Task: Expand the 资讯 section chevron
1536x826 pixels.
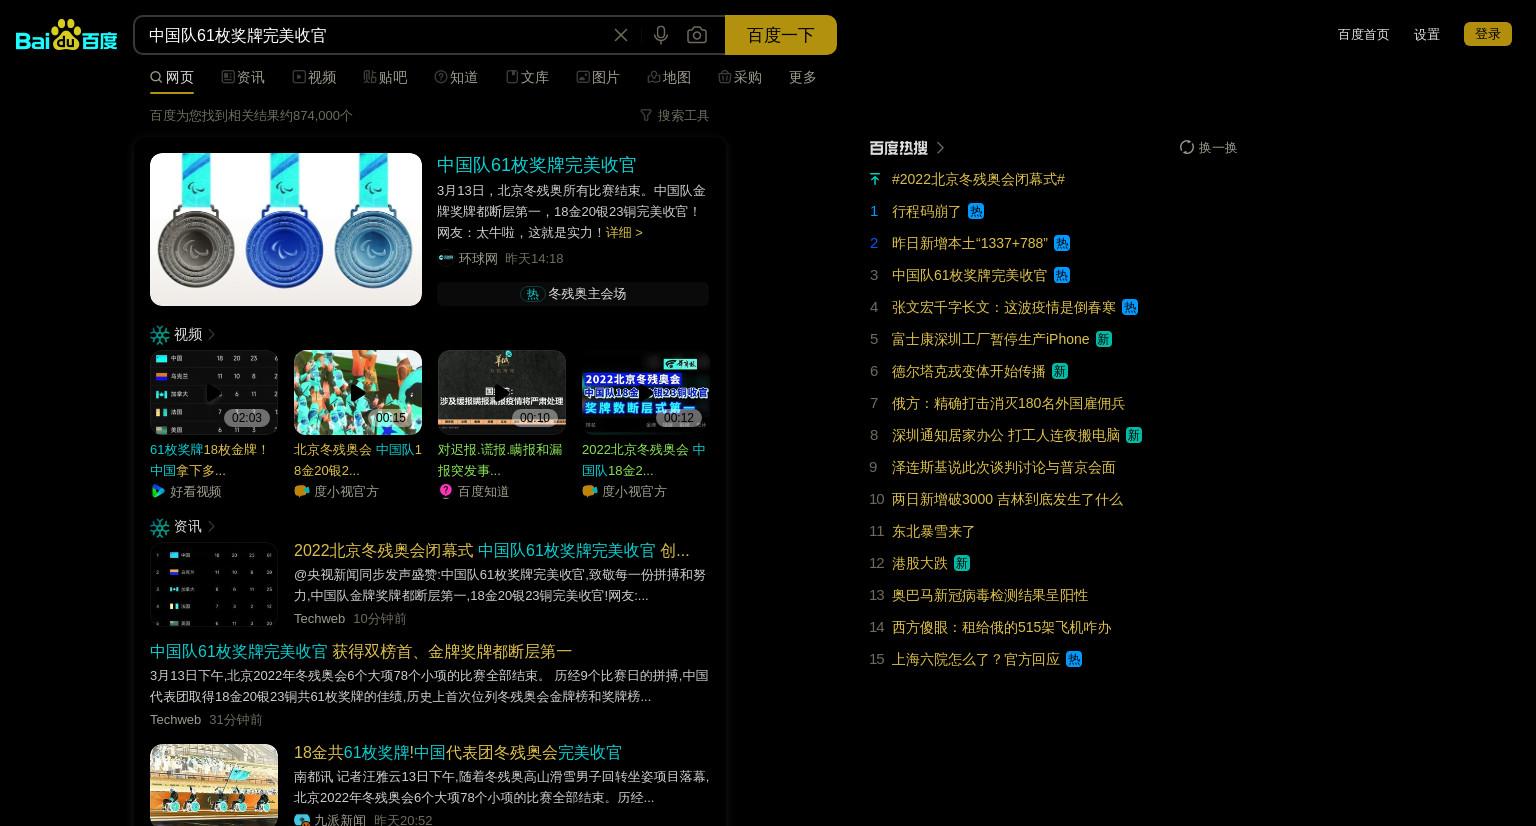Action: pos(211,527)
